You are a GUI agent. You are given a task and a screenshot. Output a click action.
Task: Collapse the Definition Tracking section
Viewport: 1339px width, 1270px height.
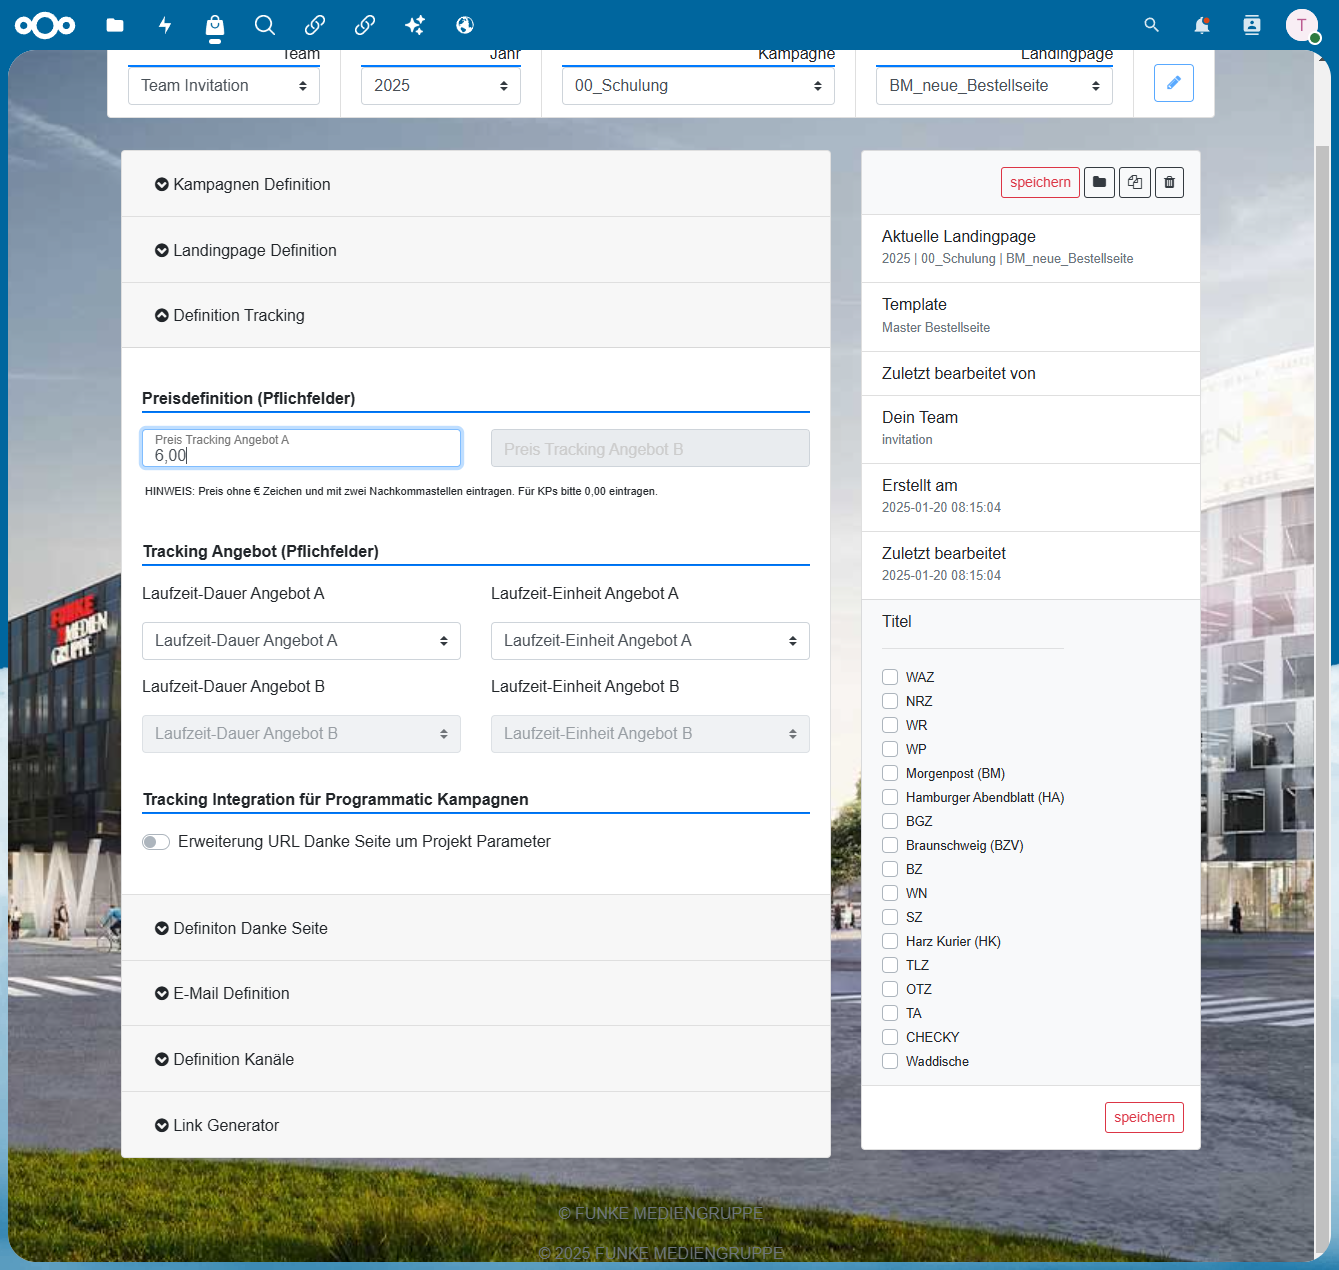tap(476, 315)
